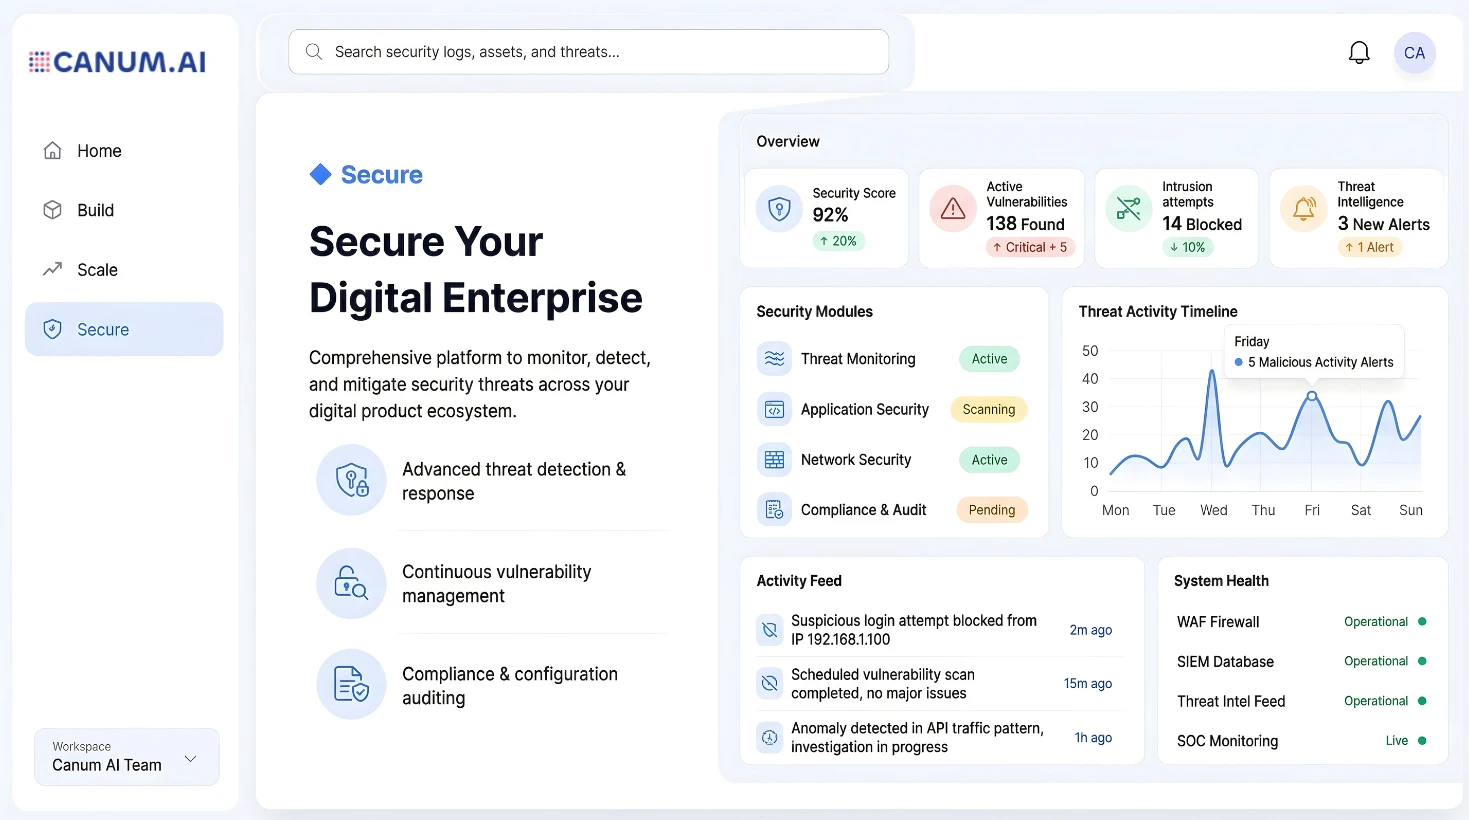Navigate to Scale in the sidebar
This screenshot has height=820, width=1469.
click(x=97, y=270)
